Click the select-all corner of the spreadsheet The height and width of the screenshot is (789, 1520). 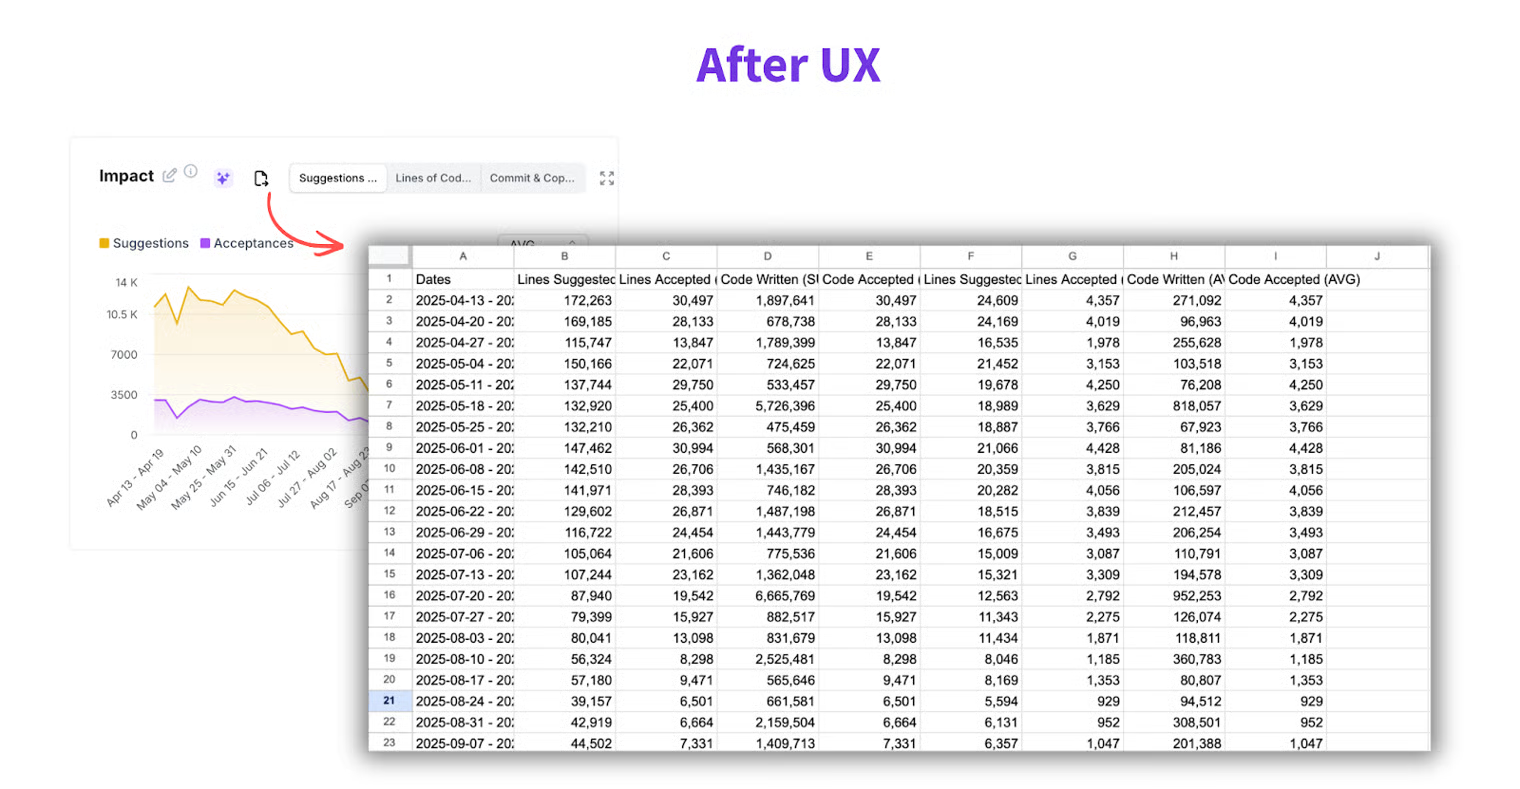(x=389, y=257)
